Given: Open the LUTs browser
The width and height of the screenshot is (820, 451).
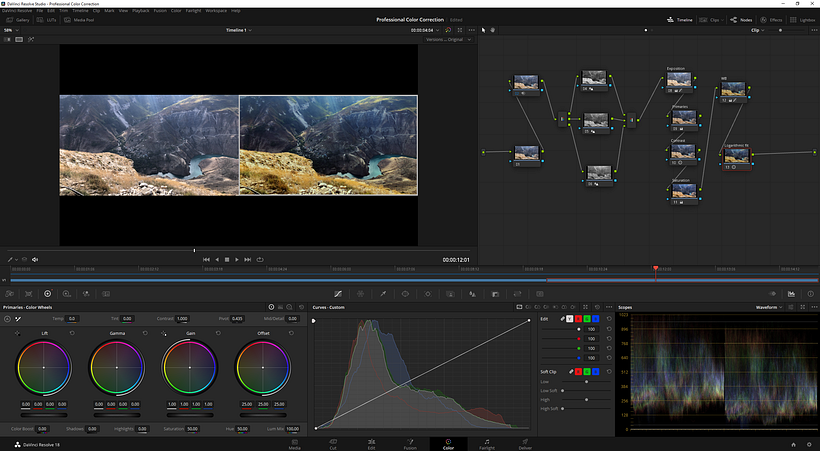Looking at the screenshot, I should [47, 20].
